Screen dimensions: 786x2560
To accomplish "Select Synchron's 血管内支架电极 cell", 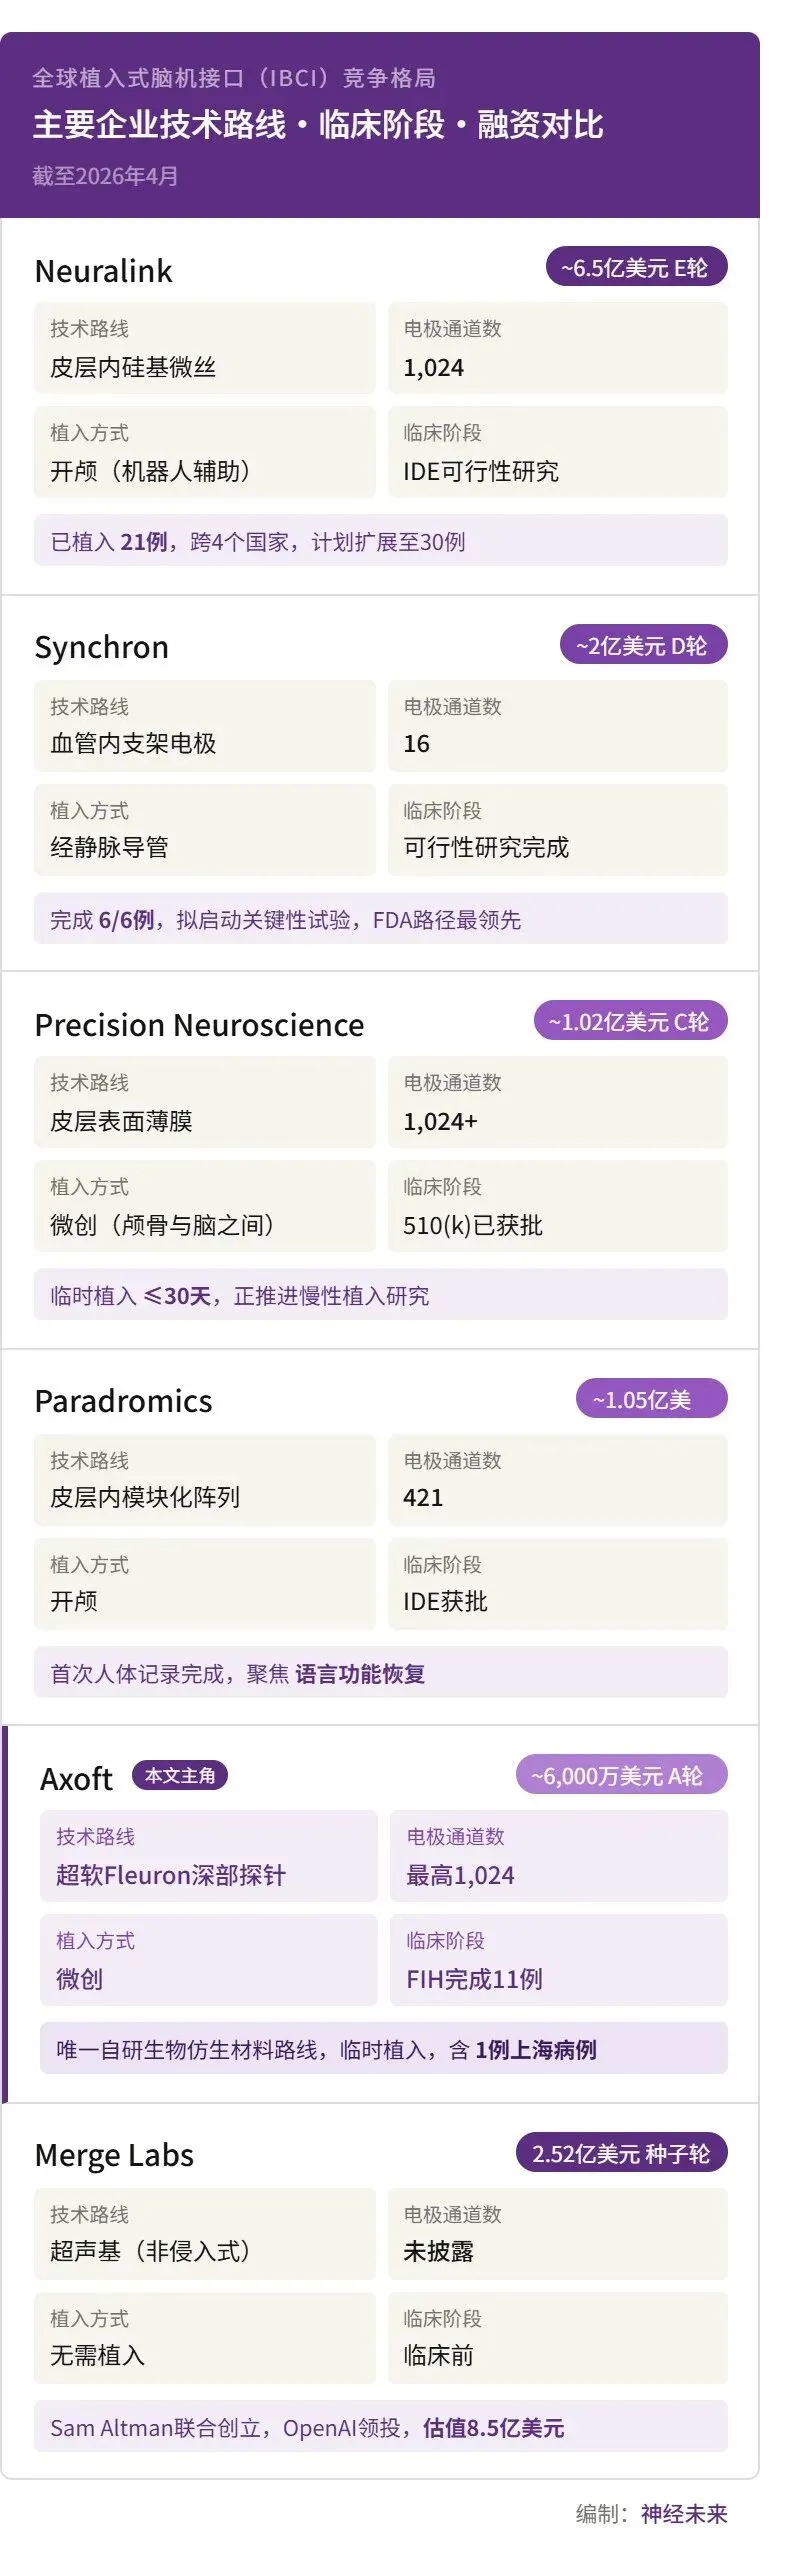I will (x=205, y=726).
